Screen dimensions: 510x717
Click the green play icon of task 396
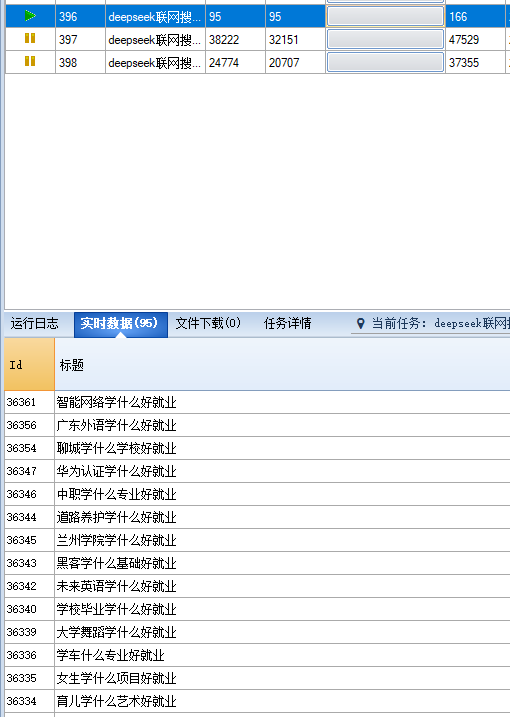click(30, 16)
